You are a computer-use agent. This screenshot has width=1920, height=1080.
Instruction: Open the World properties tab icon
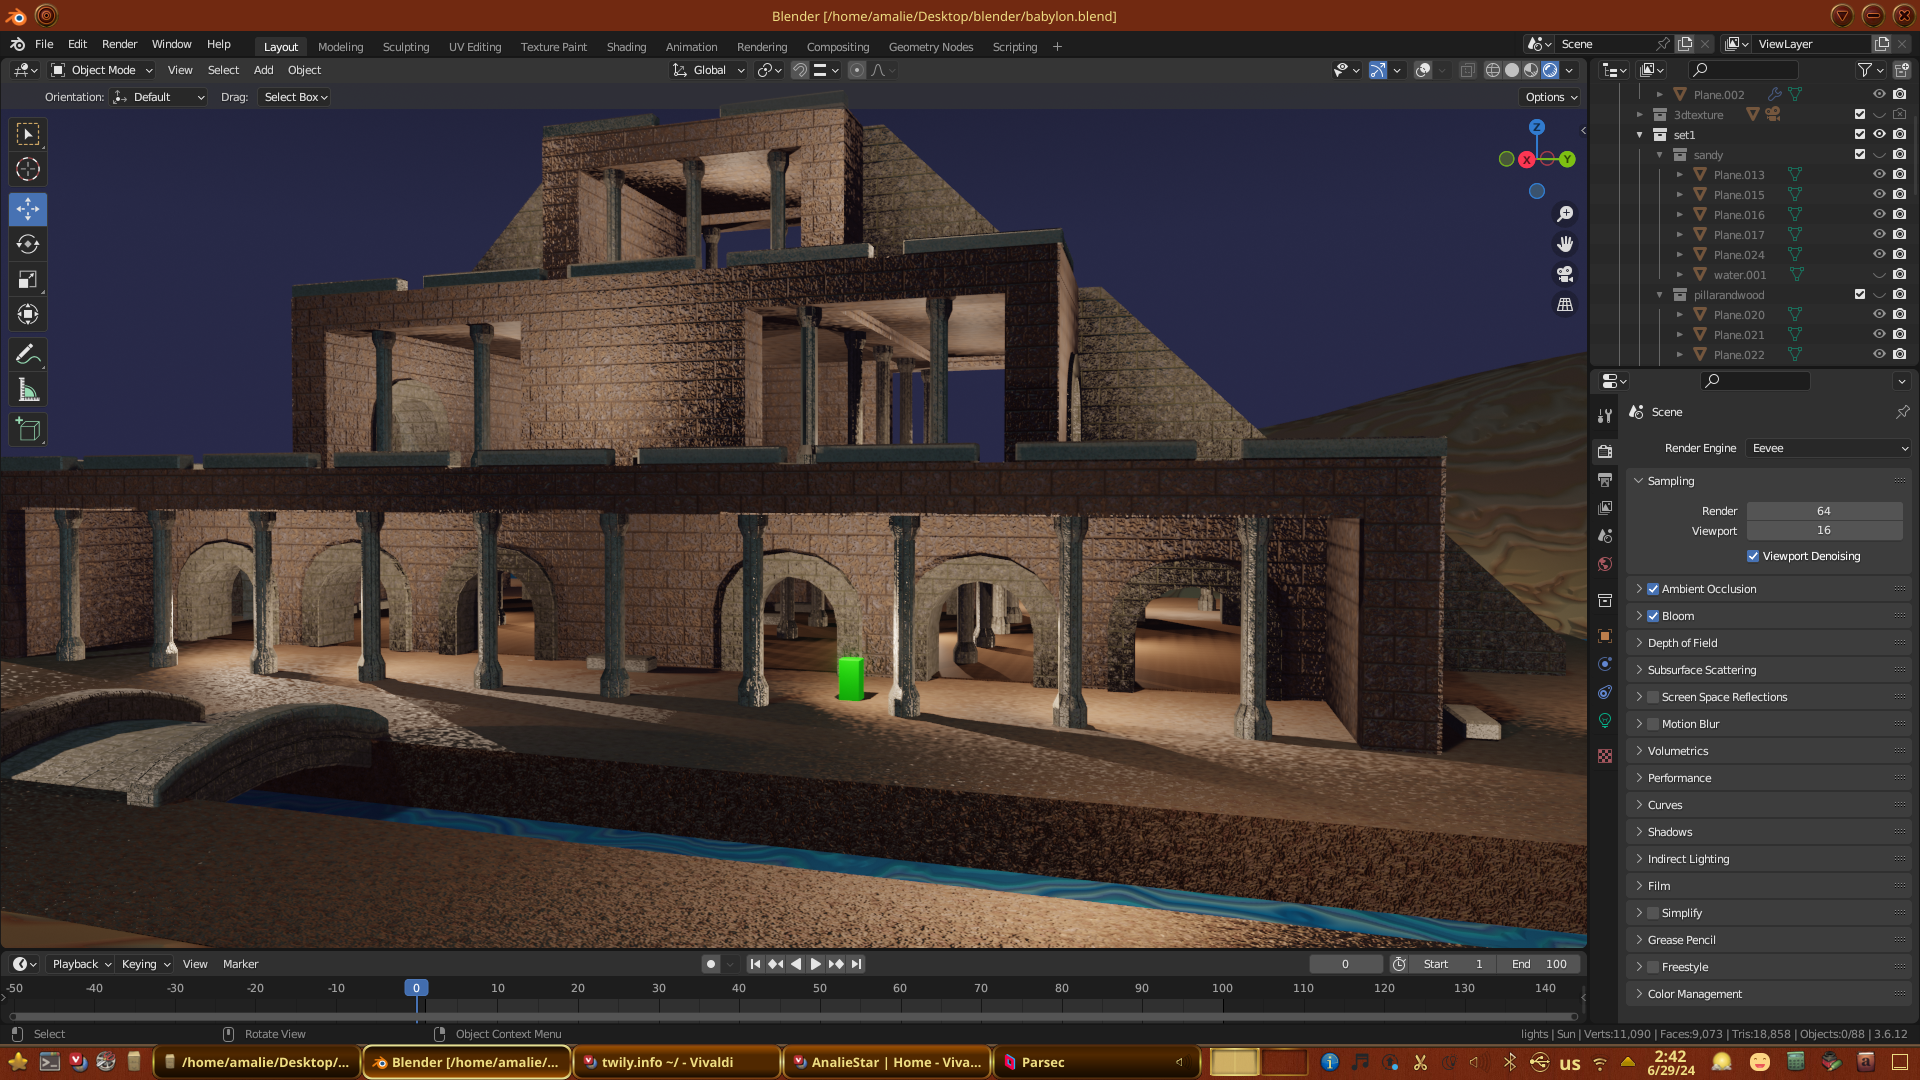pos(1605,564)
